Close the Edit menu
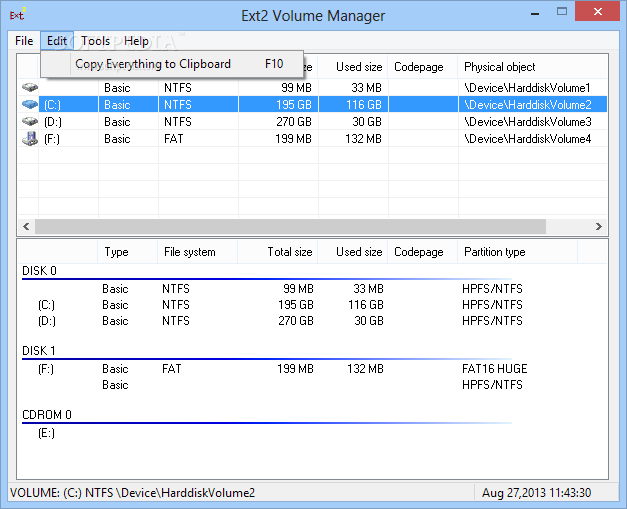The width and height of the screenshot is (627, 509). point(57,41)
